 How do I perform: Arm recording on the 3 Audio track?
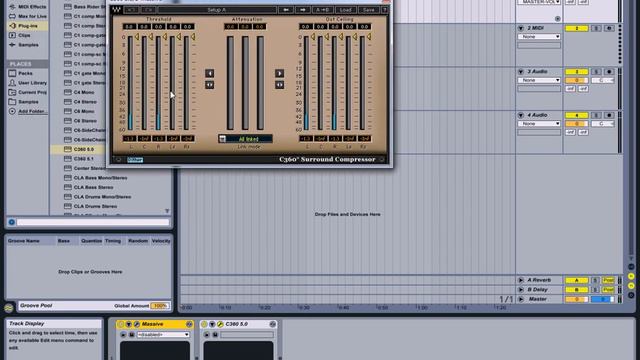pos(609,72)
